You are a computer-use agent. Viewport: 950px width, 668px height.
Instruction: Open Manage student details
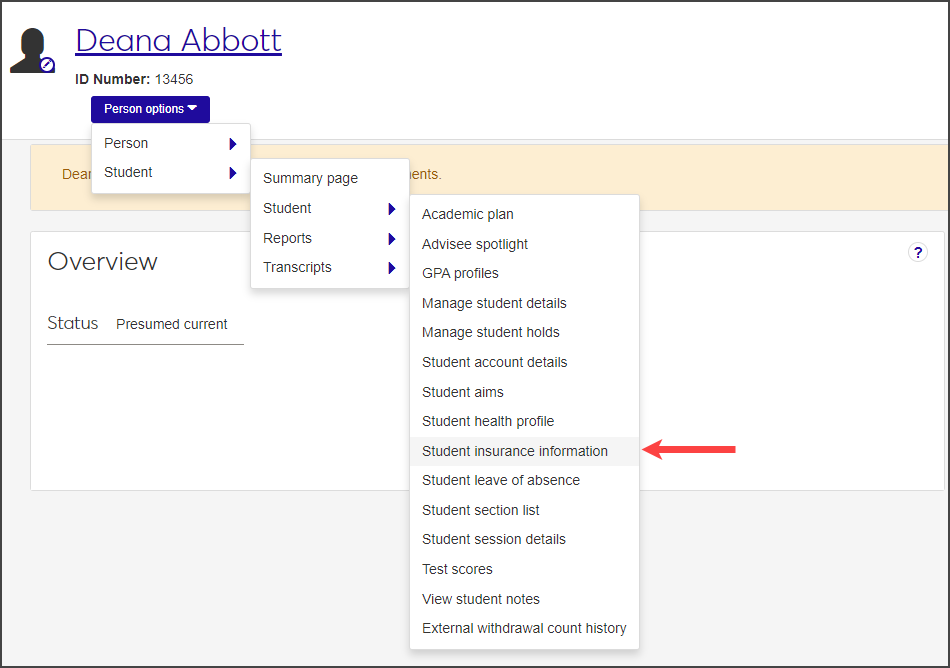click(x=494, y=303)
